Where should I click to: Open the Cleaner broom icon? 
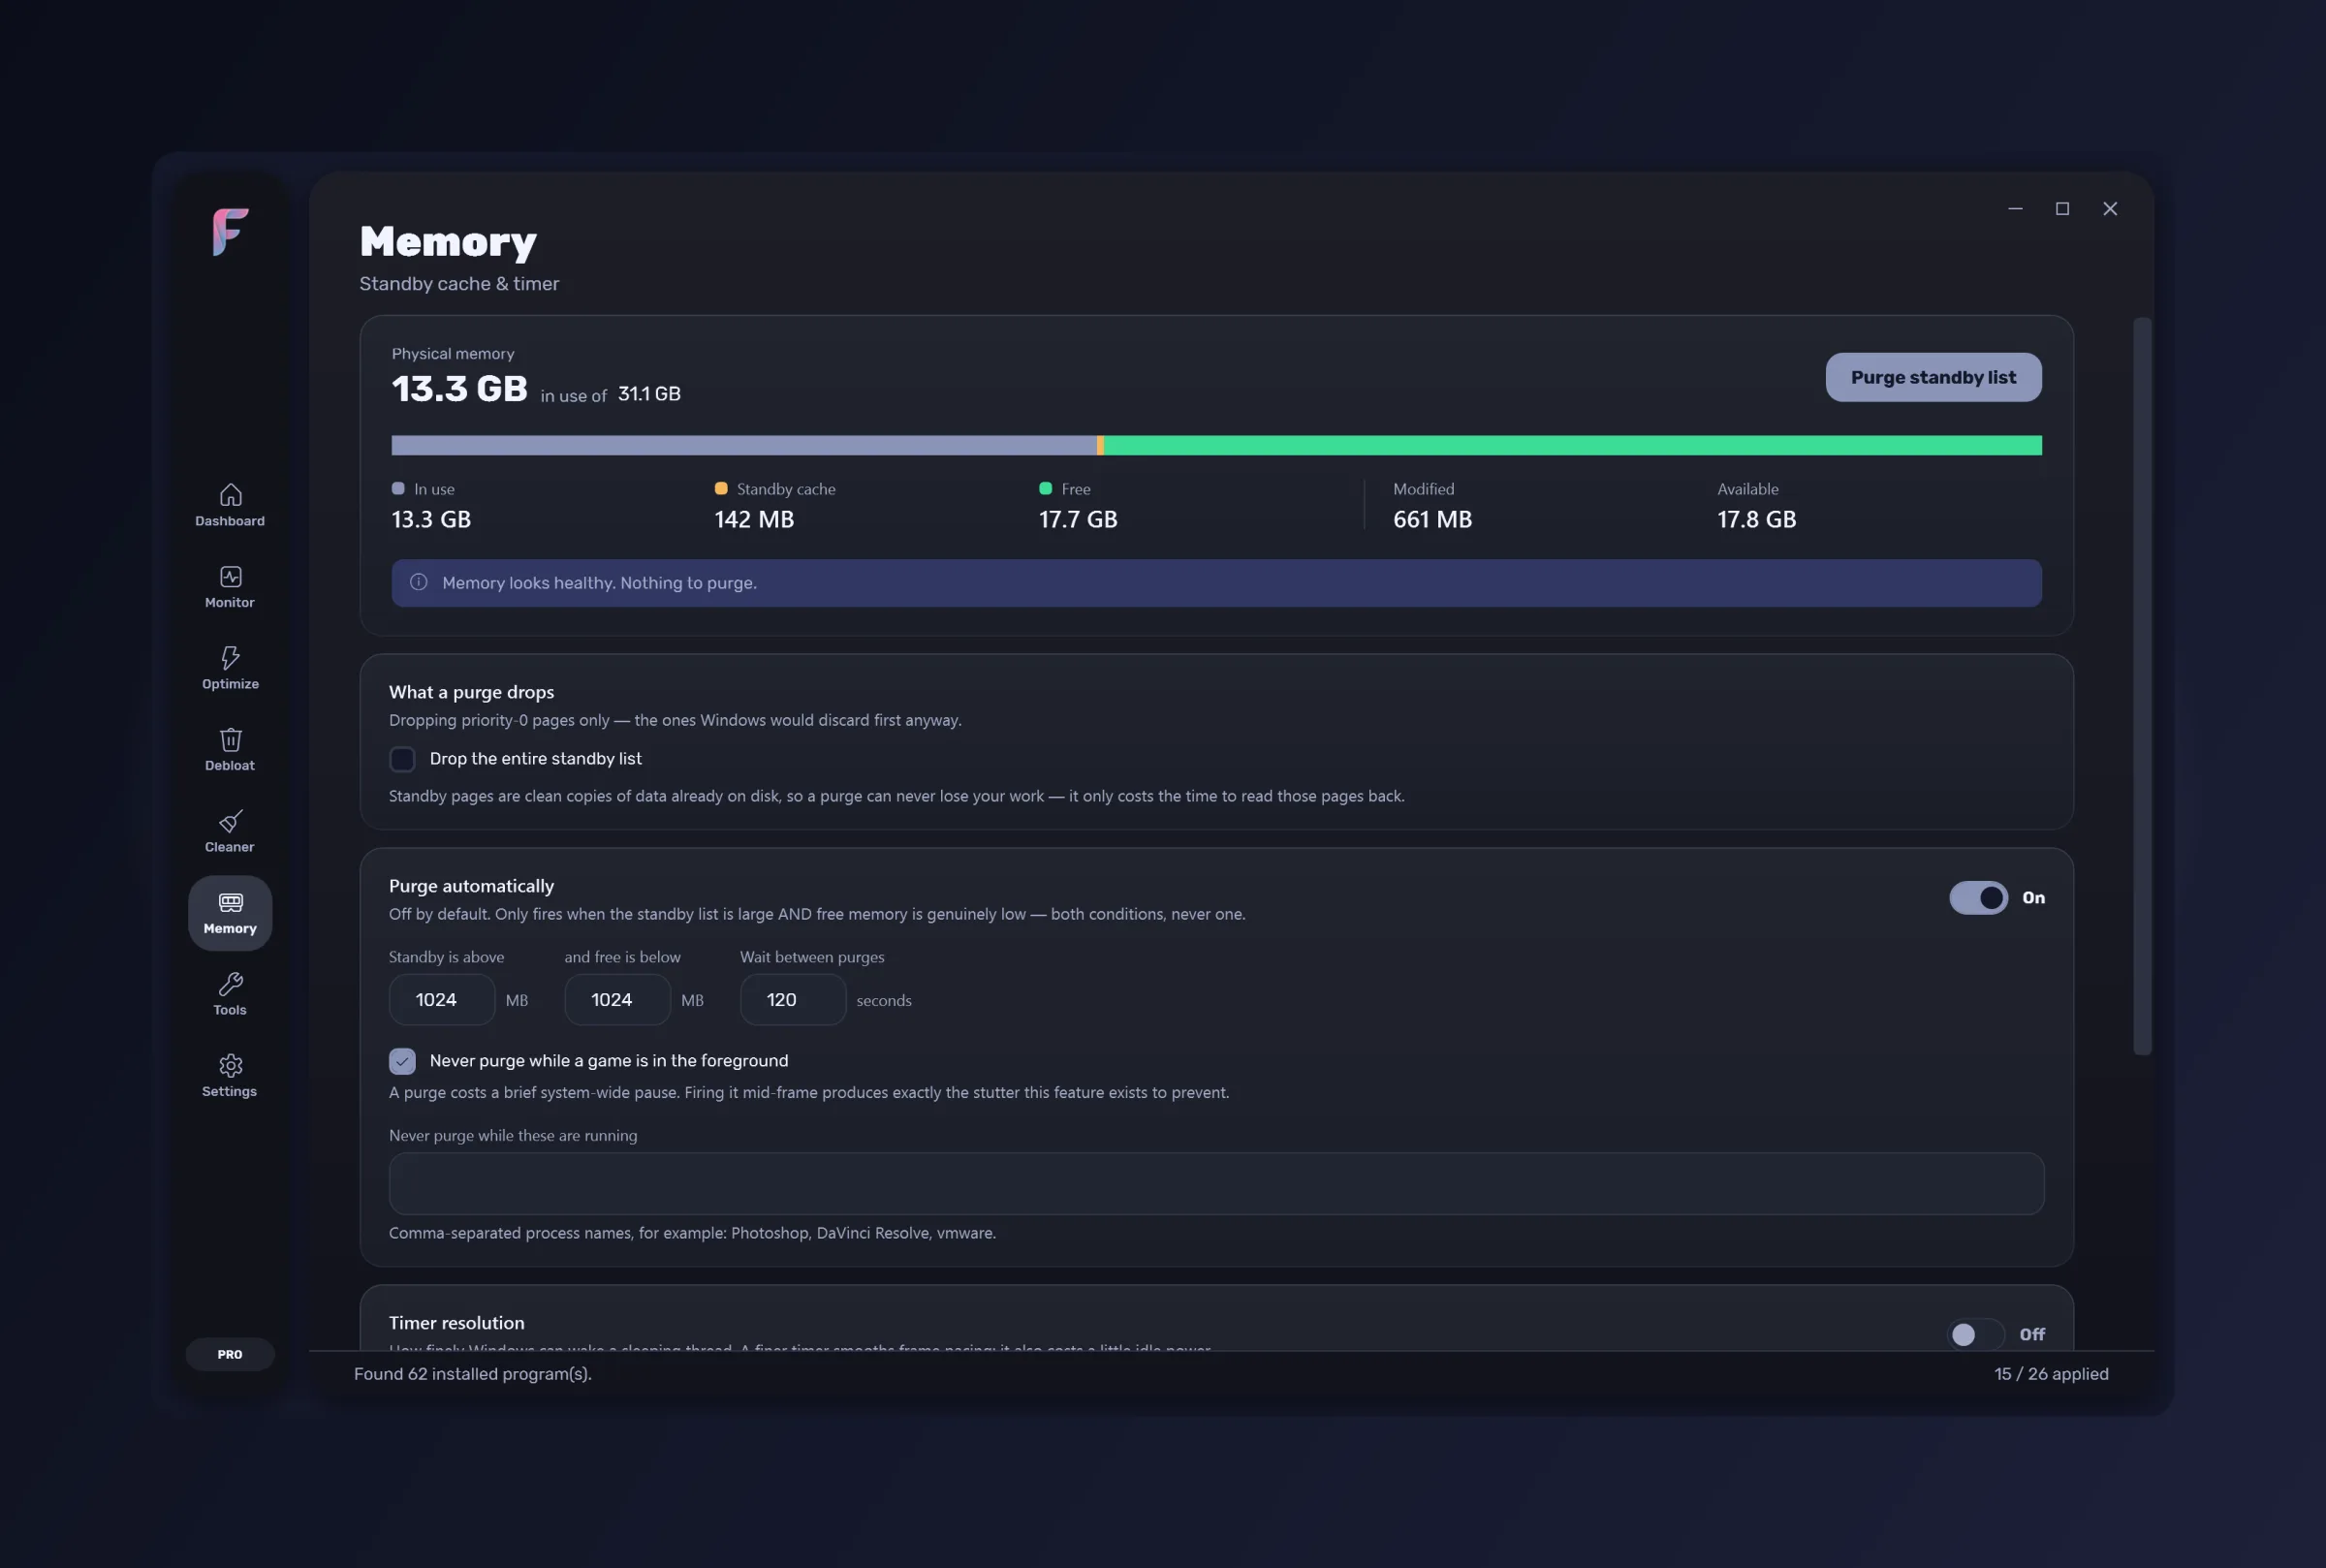pyautogui.click(x=230, y=821)
